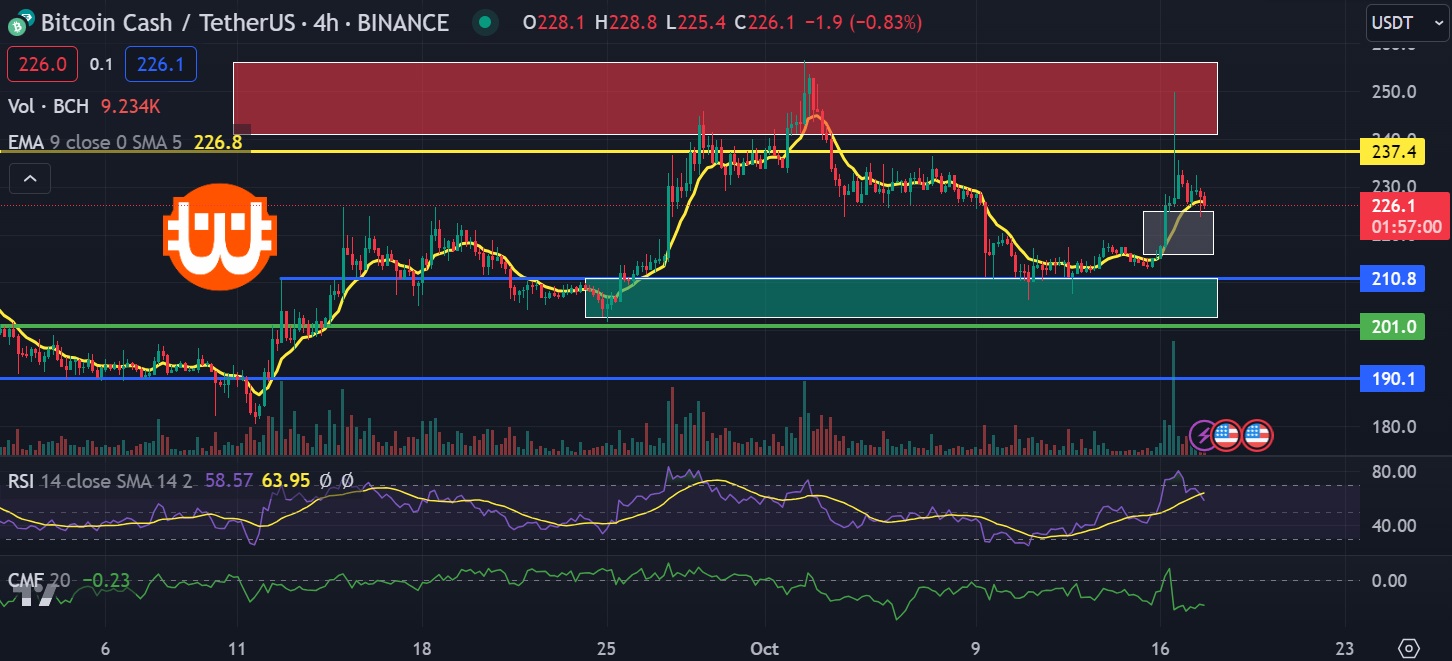Select the Bitcoin Cash / TetherUS symbol title
Screen dimensions: 1452x661
[244, 22]
